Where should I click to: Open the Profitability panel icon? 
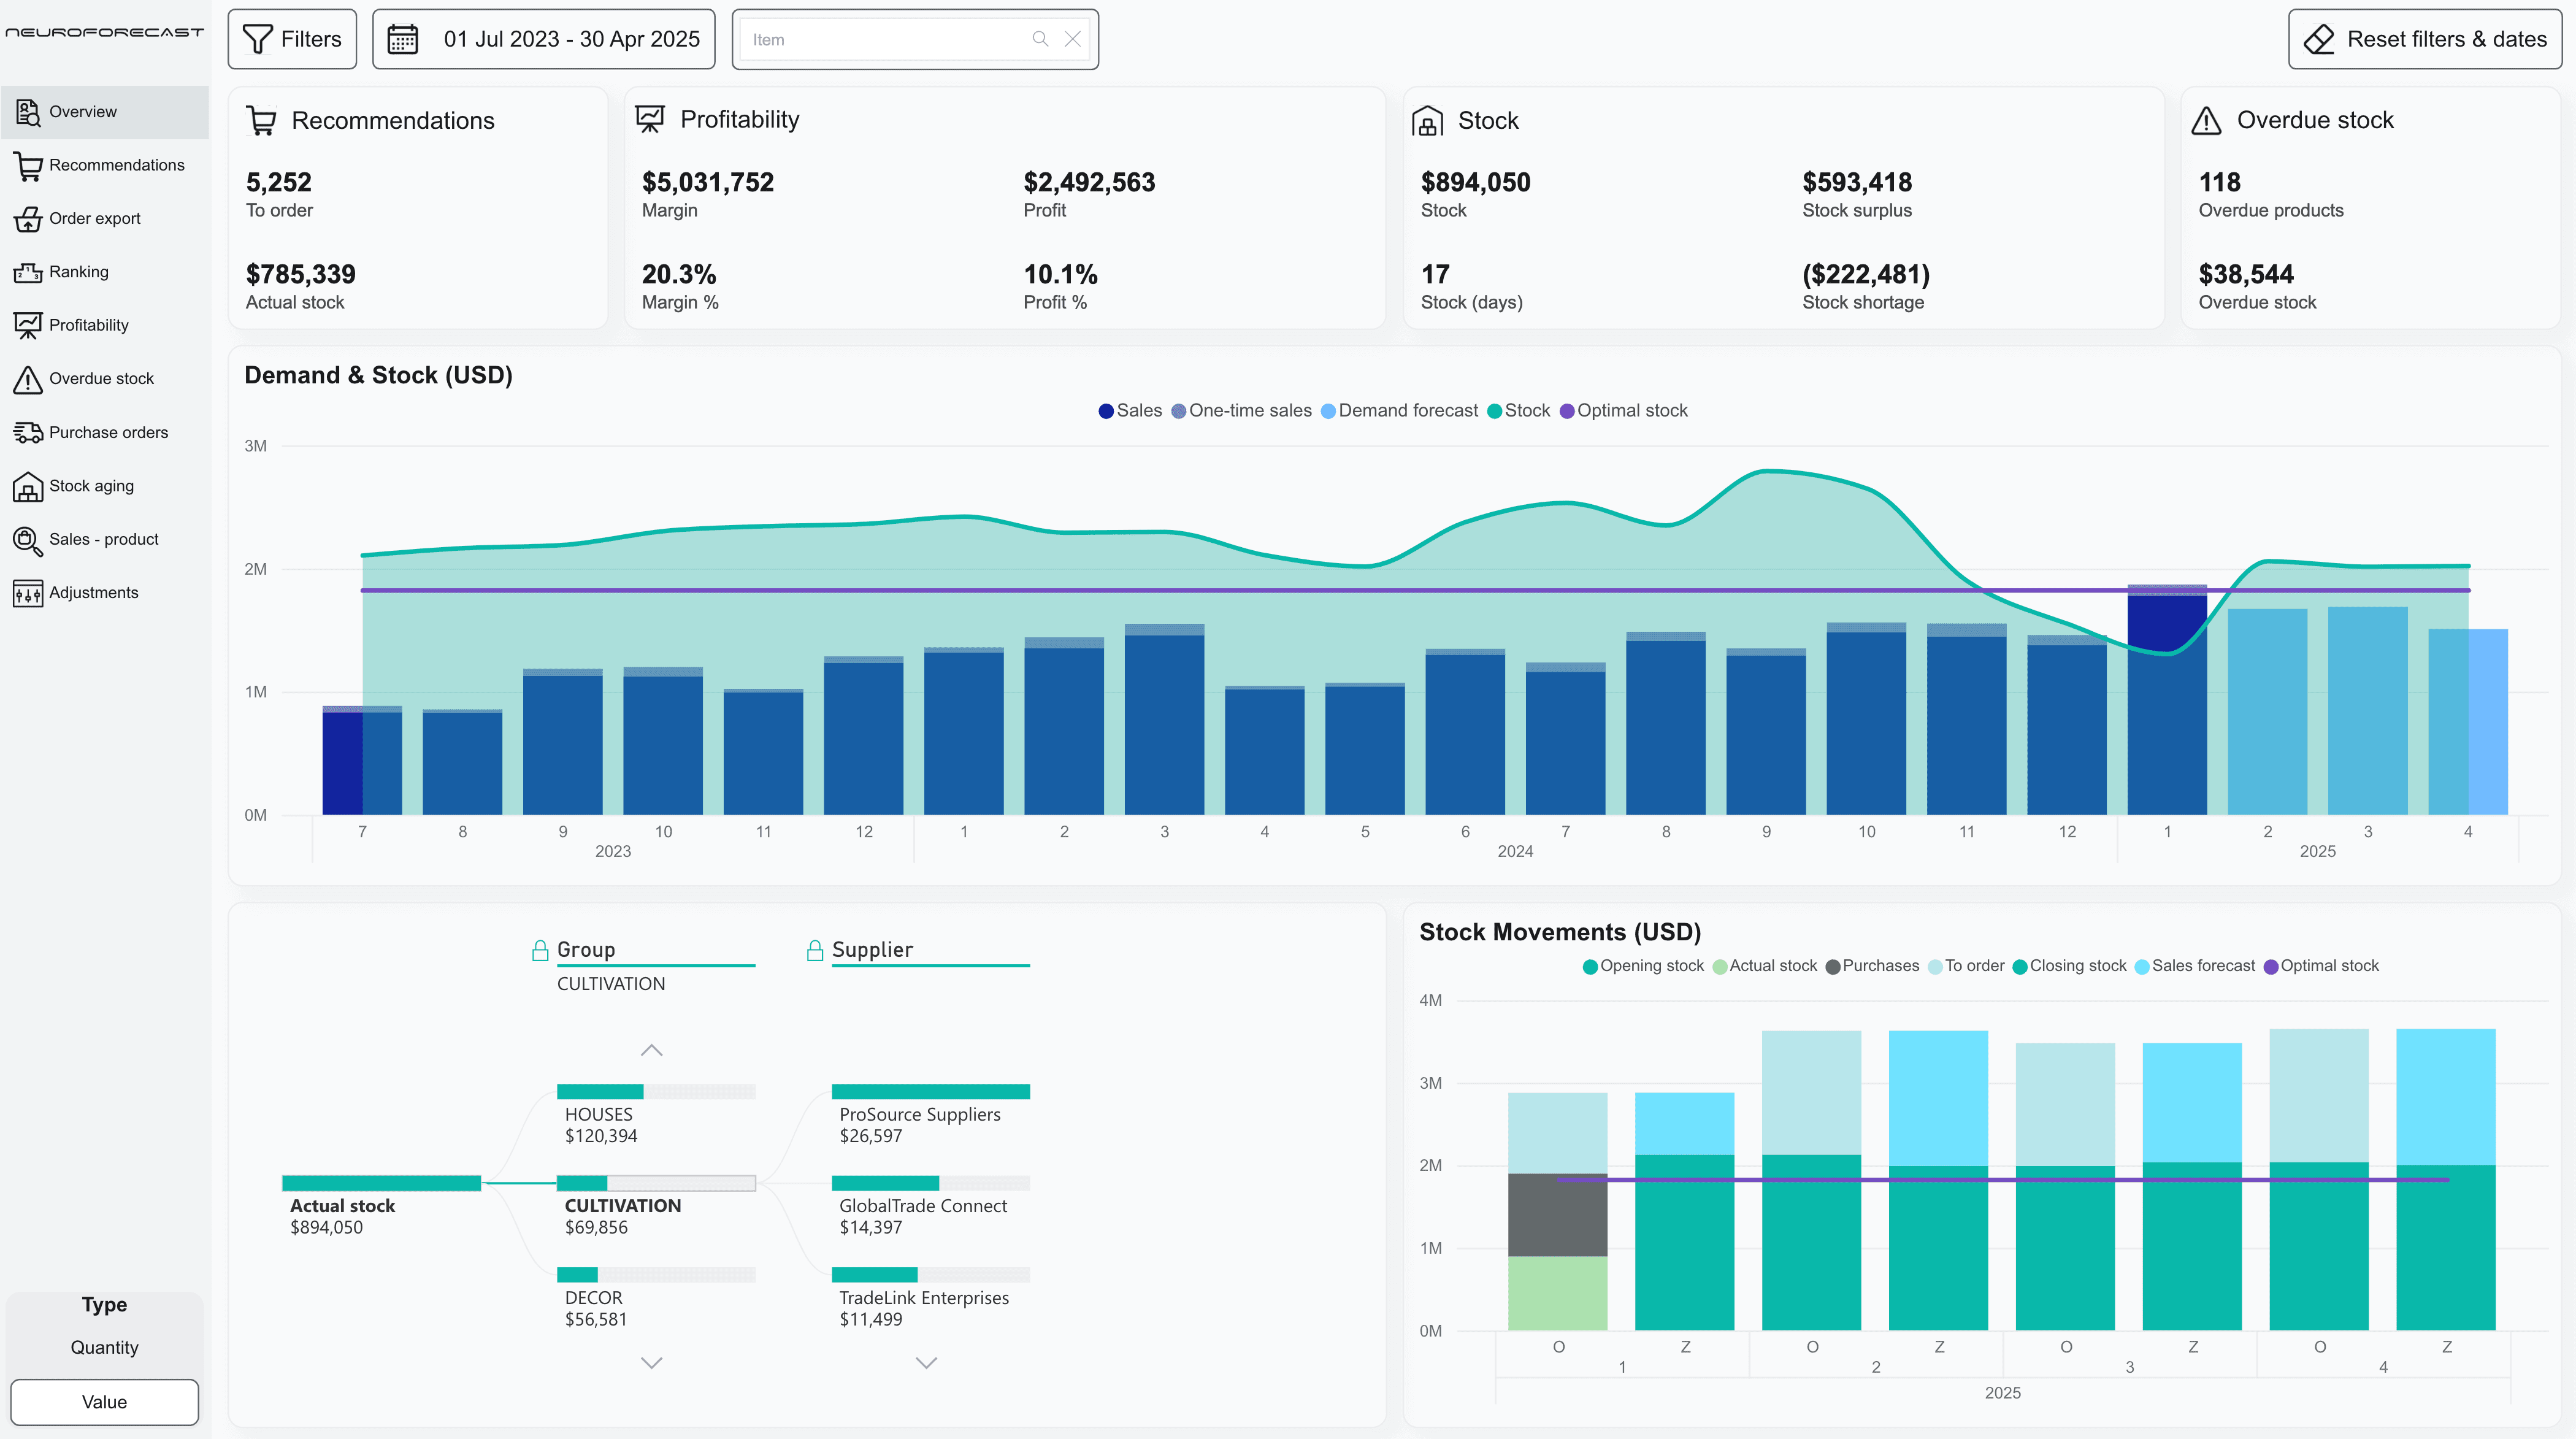click(x=27, y=324)
